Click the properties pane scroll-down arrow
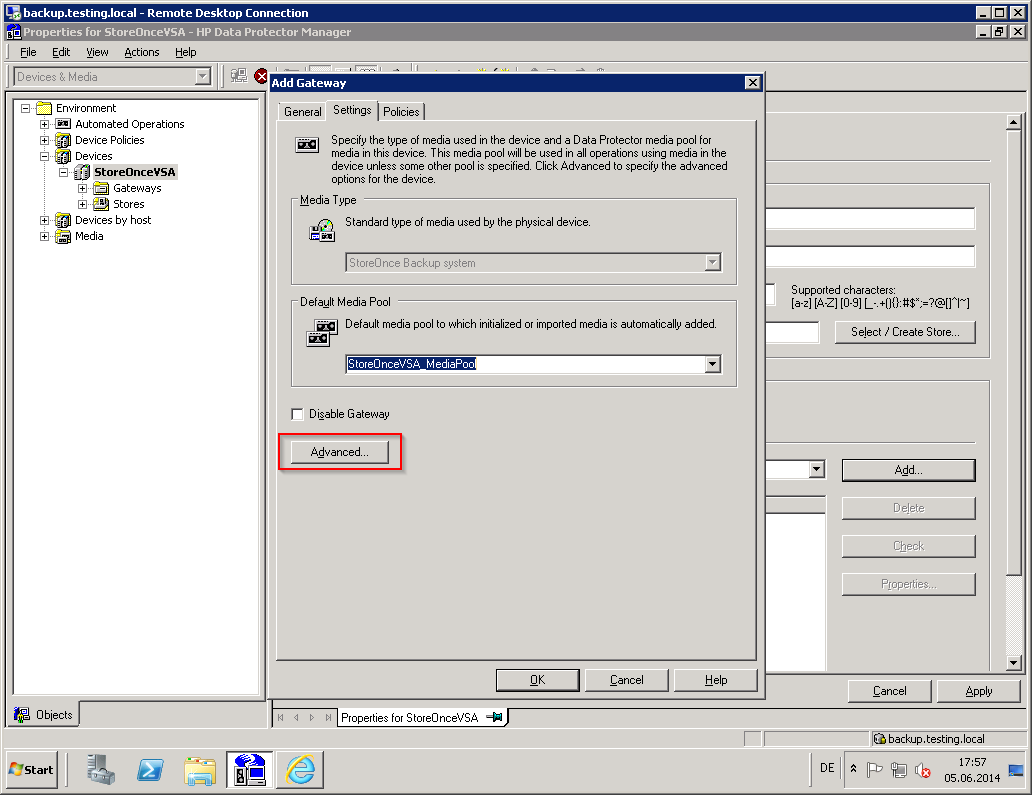 click(x=1014, y=663)
